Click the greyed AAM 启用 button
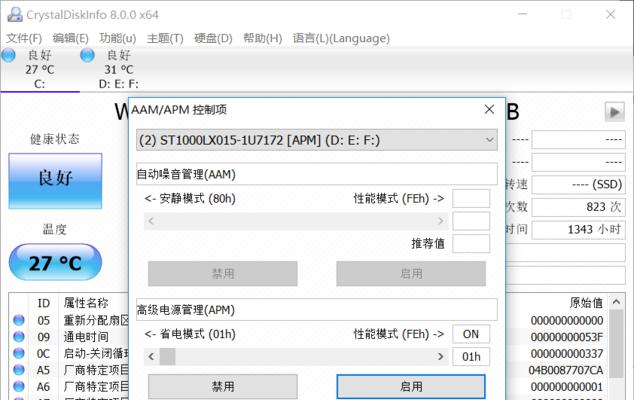The height and width of the screenshot is (400, 634). tap(411, 274)
